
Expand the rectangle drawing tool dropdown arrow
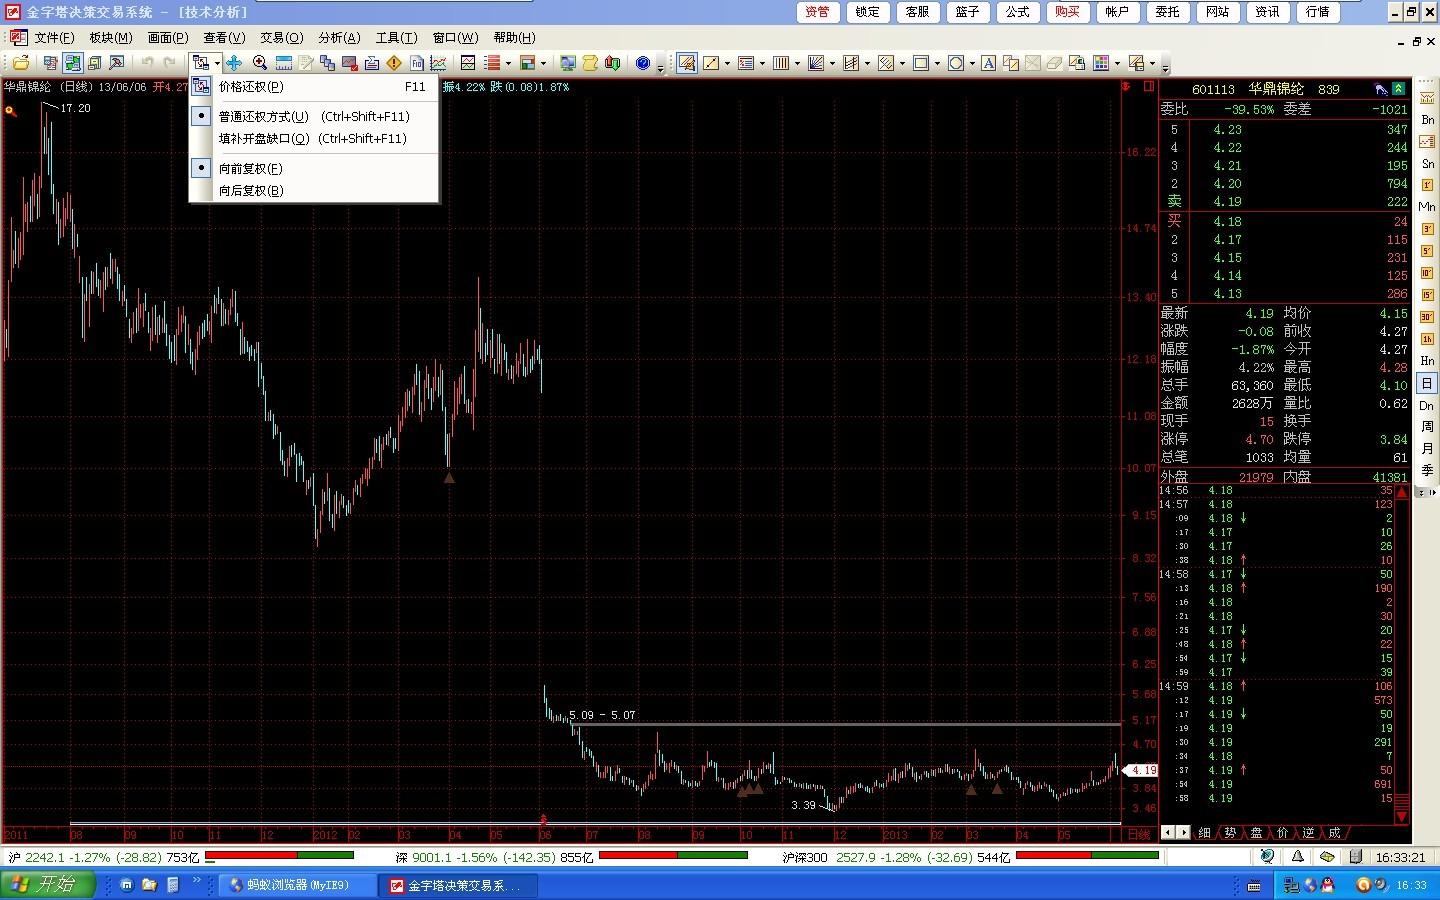937,64
